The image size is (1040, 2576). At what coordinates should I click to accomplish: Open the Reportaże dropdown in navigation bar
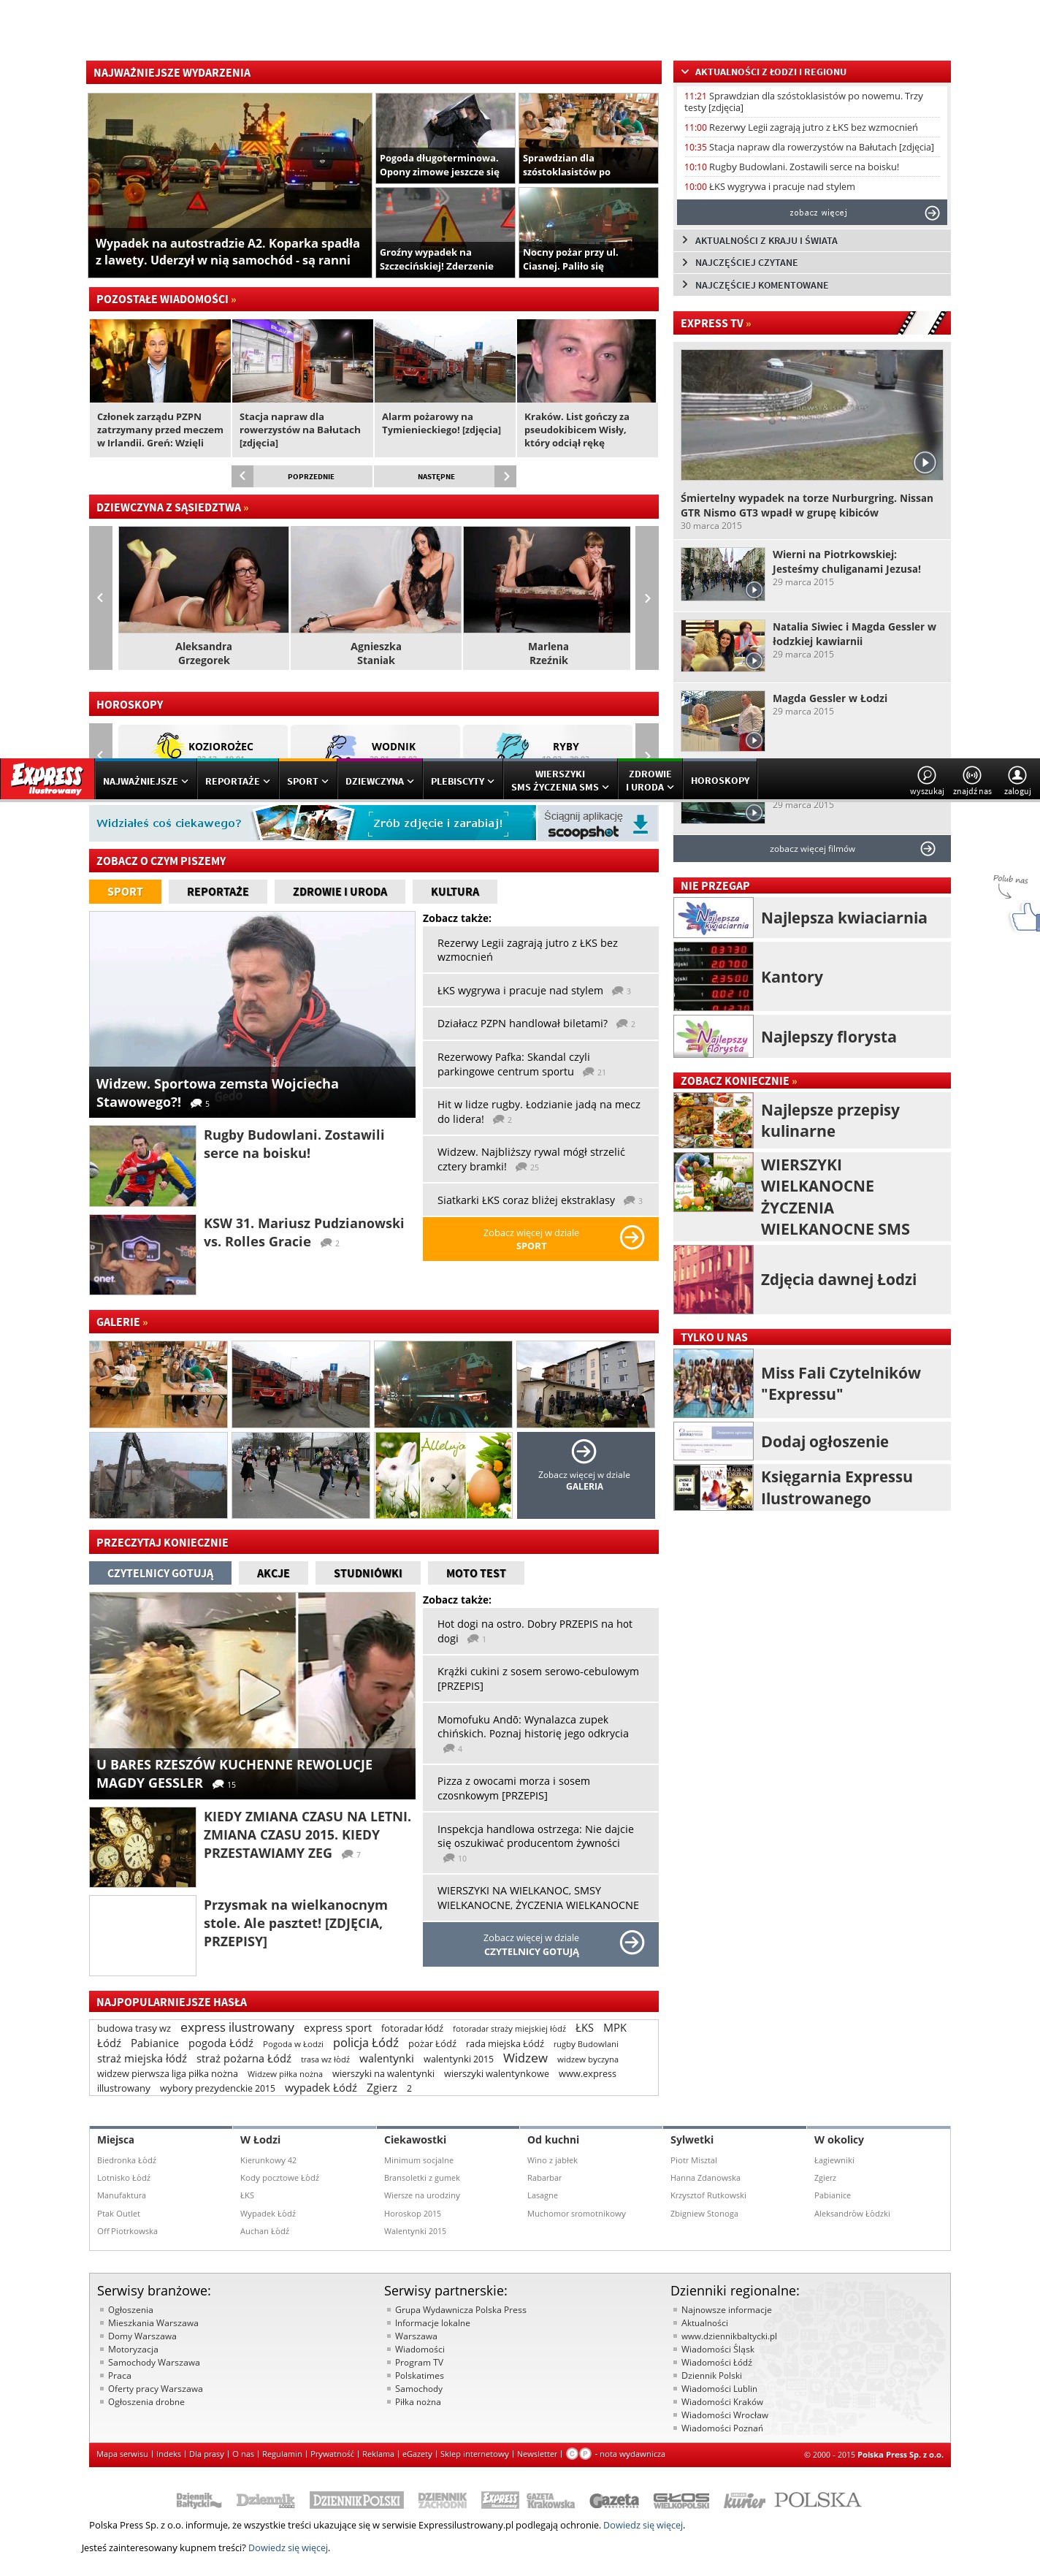pos(237,781)
